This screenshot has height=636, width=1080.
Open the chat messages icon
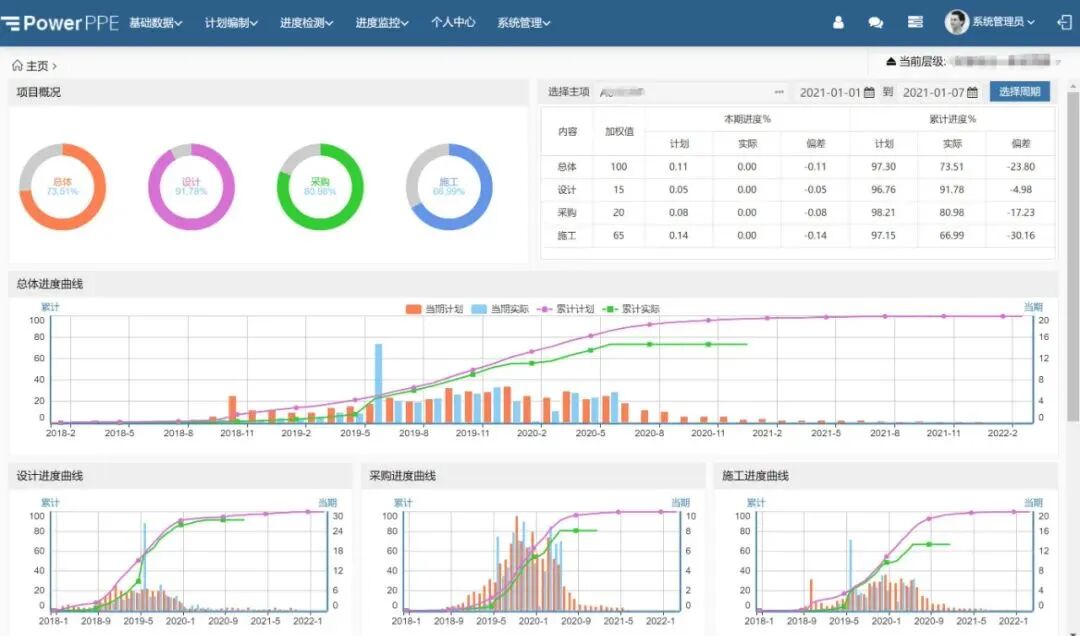click(875, 23)
